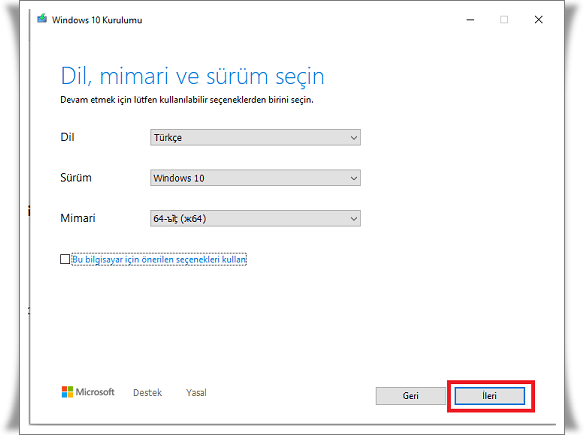
Task: Open the Dil dropdown showing Türkçe
Action: (x=255, y=137)
